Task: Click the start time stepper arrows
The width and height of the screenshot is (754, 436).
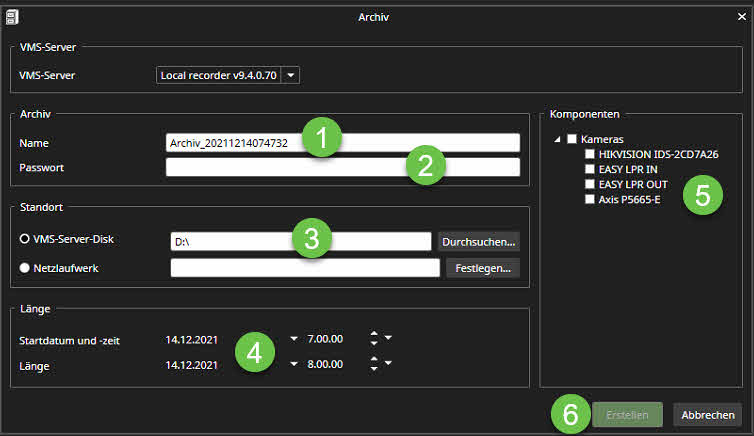Action: point(373,339)
